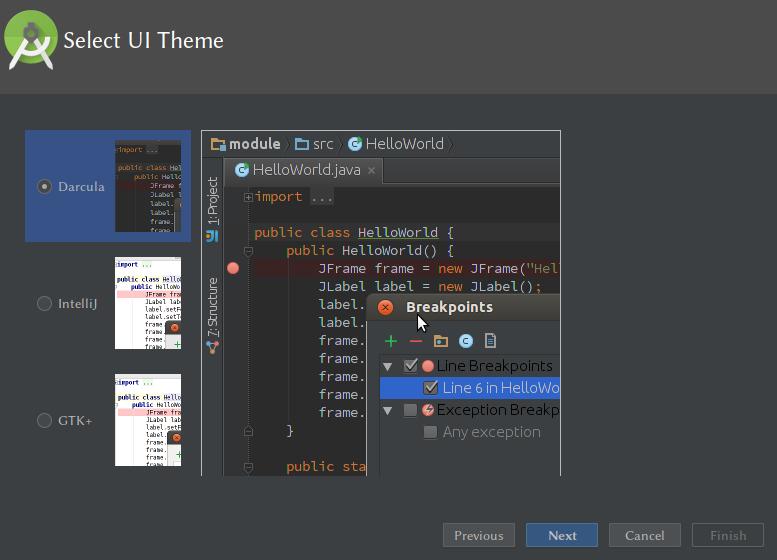777x560 pixels.
Task: Toggle the Exception Breakpoints checkbox
Action: (410, 410)
